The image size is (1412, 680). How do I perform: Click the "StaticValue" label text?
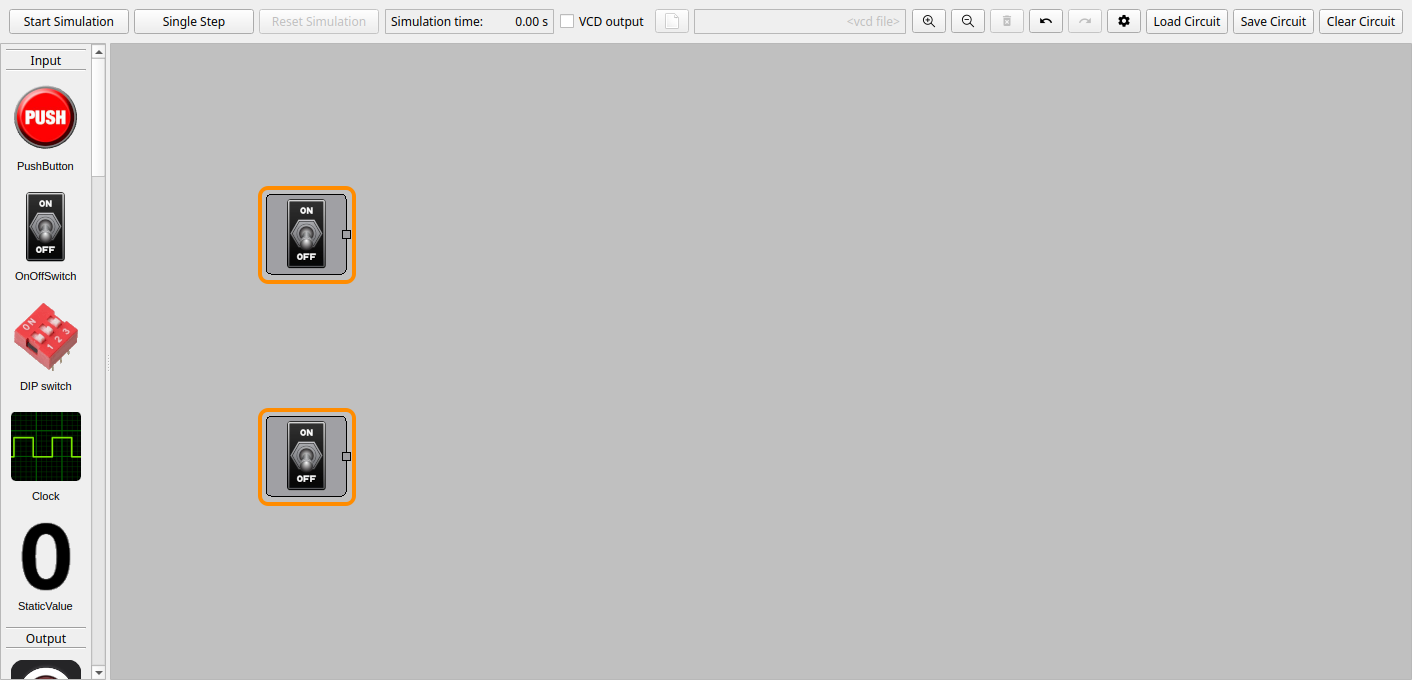[45, 606]
